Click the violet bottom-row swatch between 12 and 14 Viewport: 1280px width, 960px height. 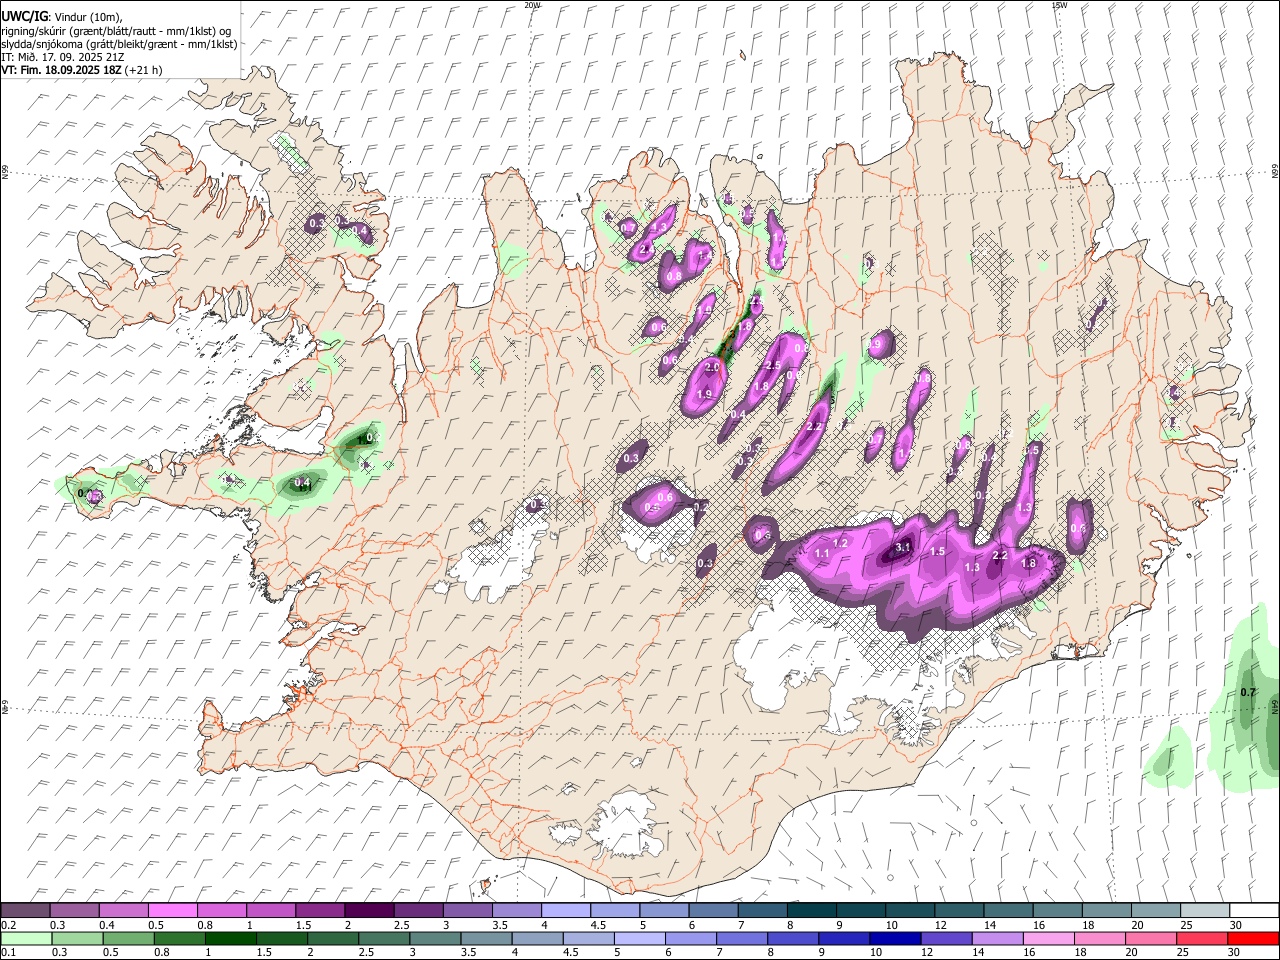(947, 939)
